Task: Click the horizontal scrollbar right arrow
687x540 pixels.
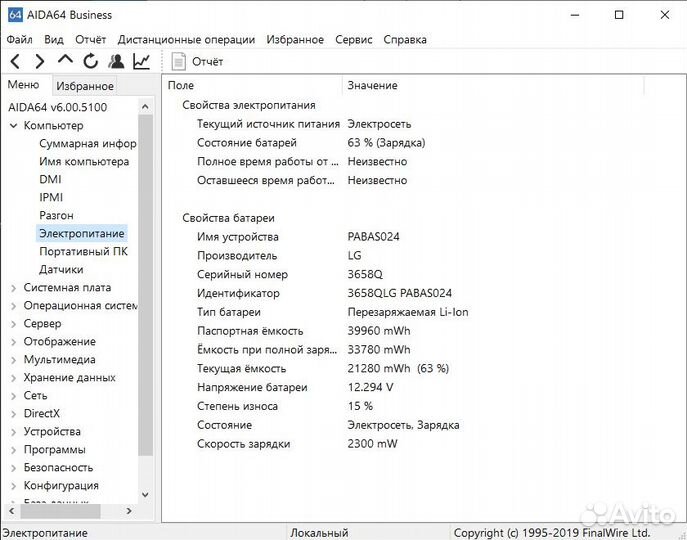Action: [x=129, y=511]
